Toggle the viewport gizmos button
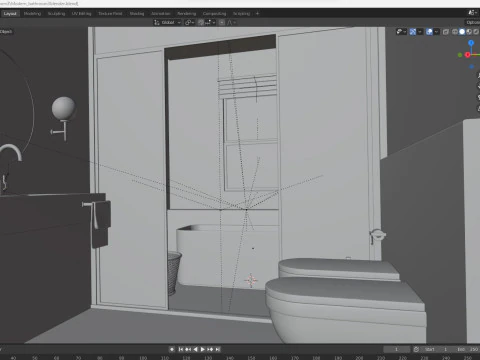 tap(413, 32)
